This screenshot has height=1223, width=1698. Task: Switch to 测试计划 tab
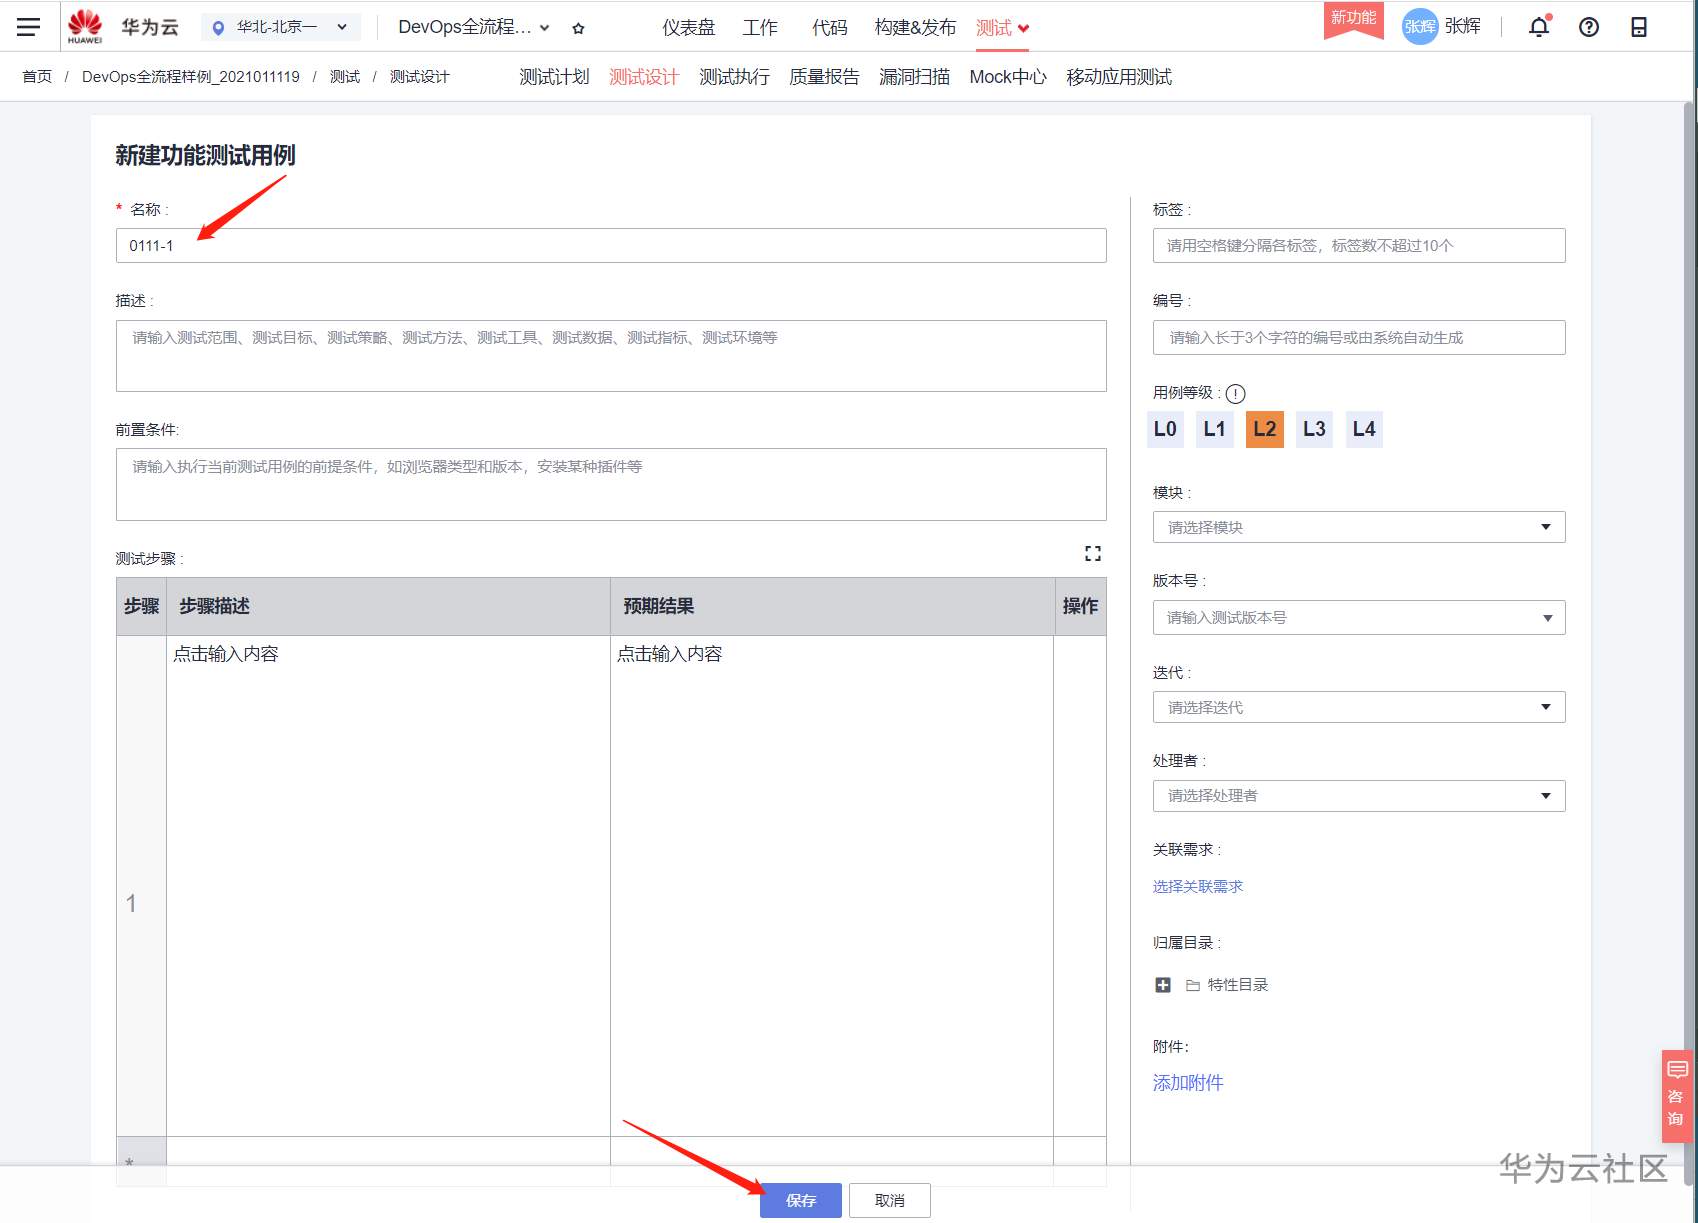pyautogui.click(x=554, y=77)
